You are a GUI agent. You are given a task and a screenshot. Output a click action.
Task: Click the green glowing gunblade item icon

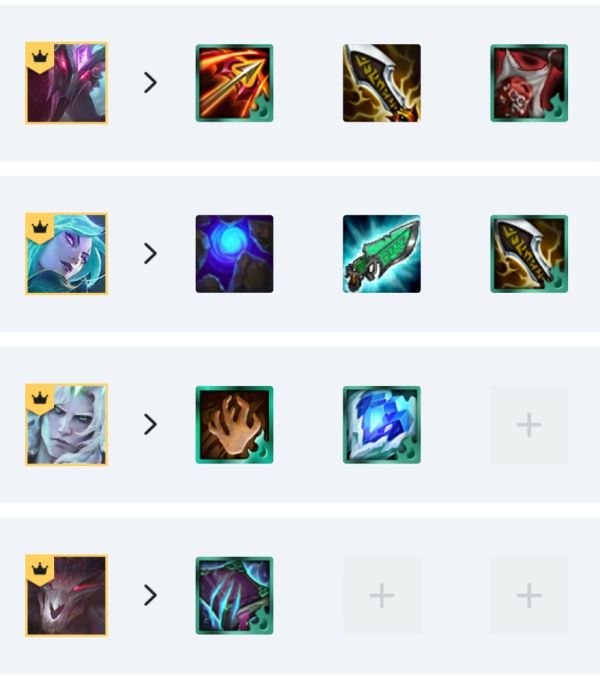click(x=382, y=254)
